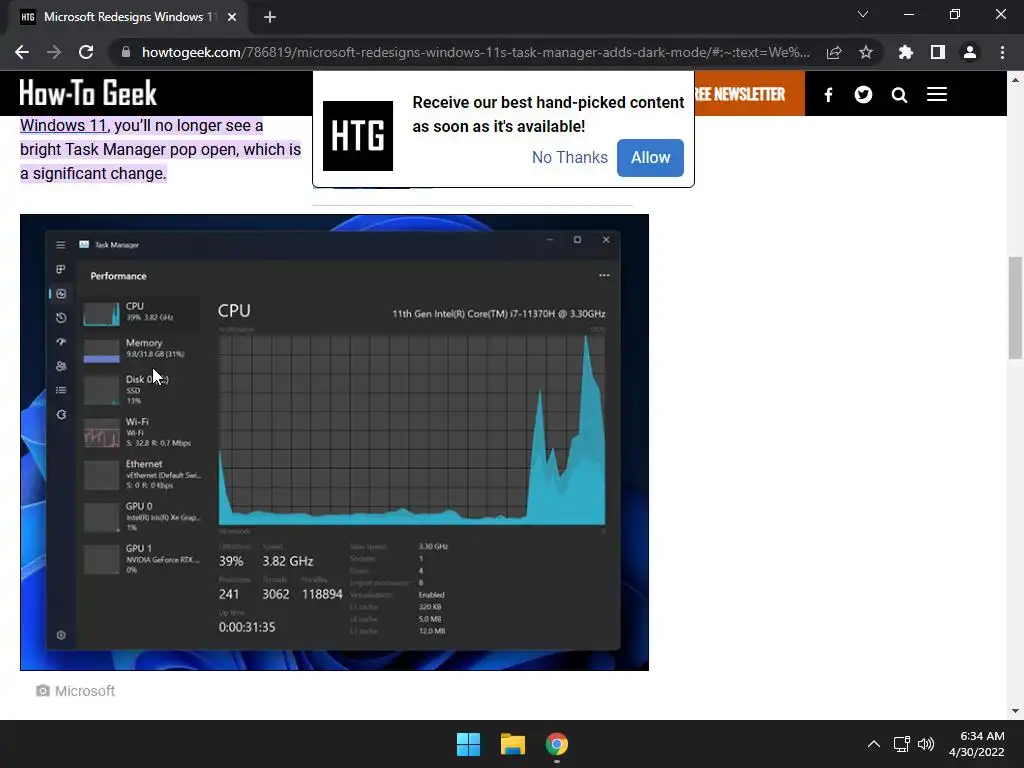Reload the current page
This screenshot has height=768, width=1024.
click(86, 52)
